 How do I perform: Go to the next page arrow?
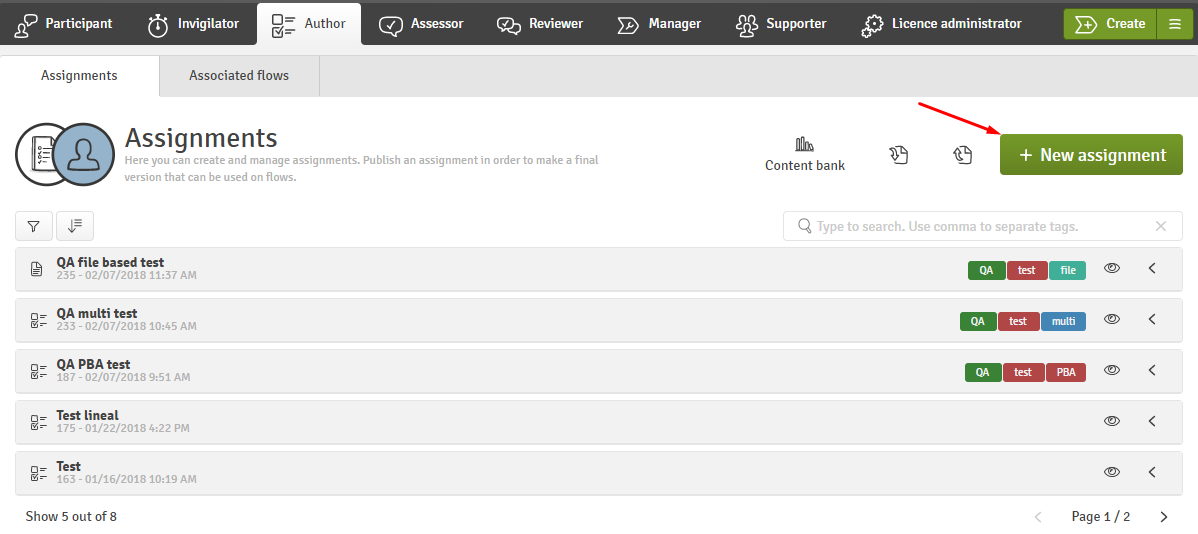pyautogui.click(x=1164, y=517)
